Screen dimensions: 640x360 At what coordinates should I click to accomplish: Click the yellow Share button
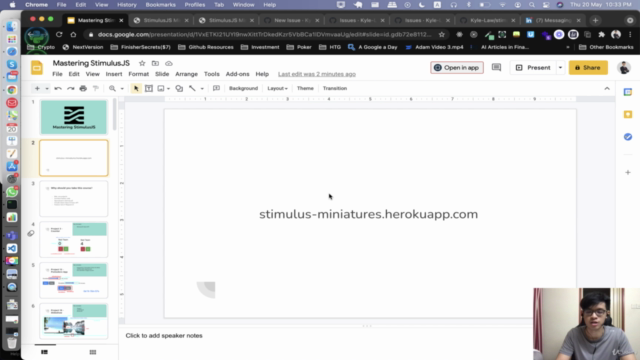click(x=588, y=67)
